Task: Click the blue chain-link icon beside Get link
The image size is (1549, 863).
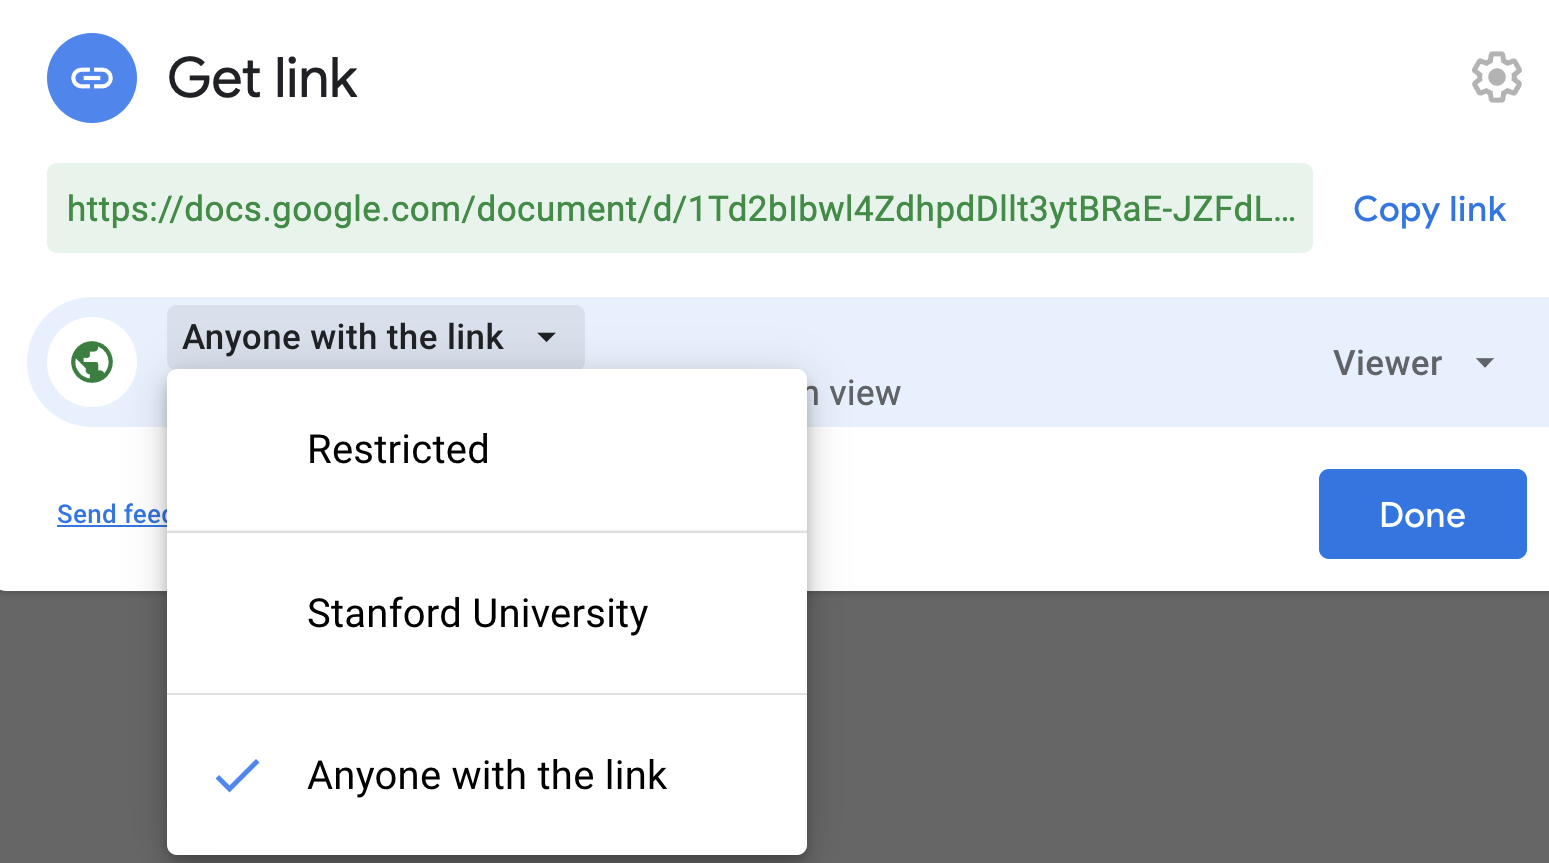Action: [92, 78]
